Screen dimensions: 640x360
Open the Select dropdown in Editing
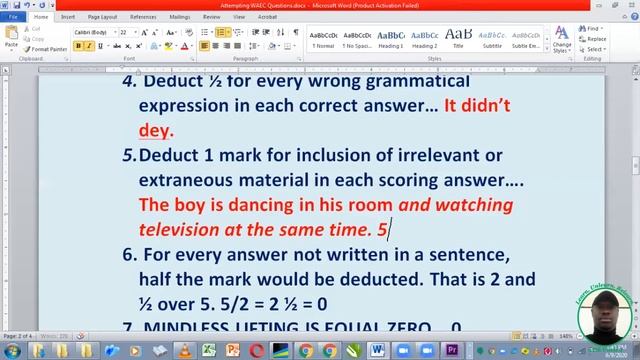(x=593, y=49)
